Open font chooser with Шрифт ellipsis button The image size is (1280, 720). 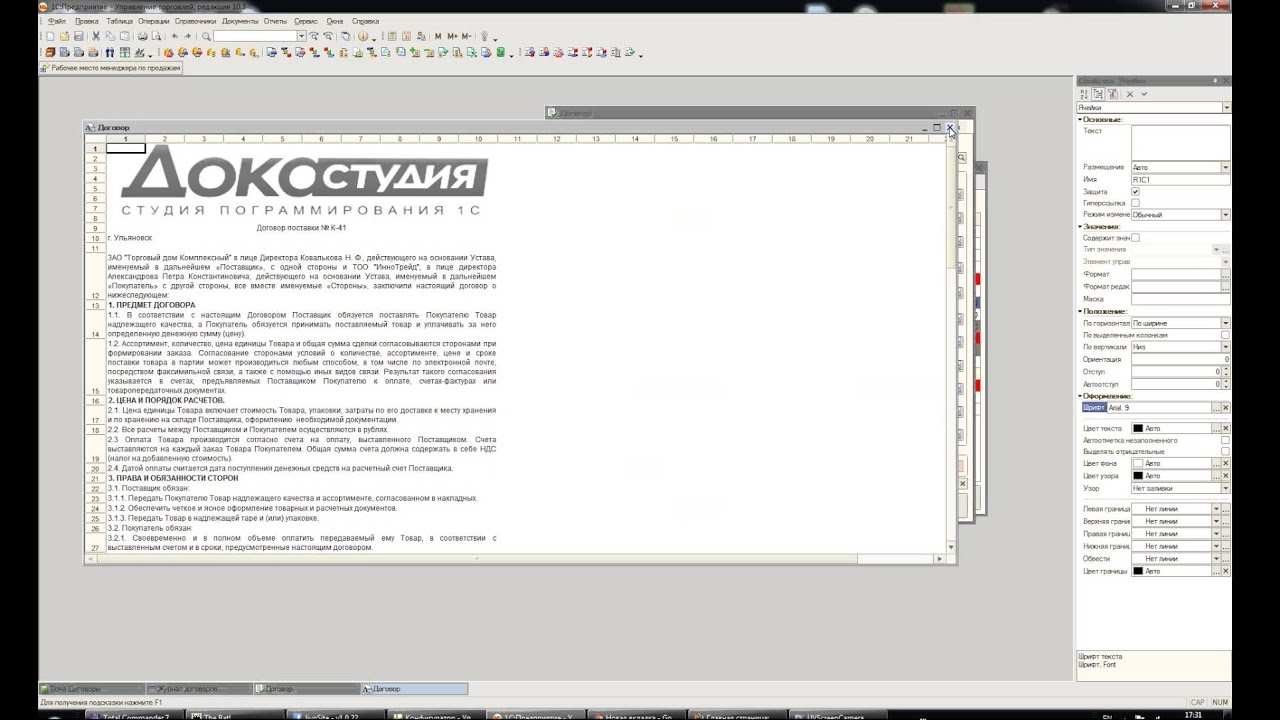click(1215, 407)
